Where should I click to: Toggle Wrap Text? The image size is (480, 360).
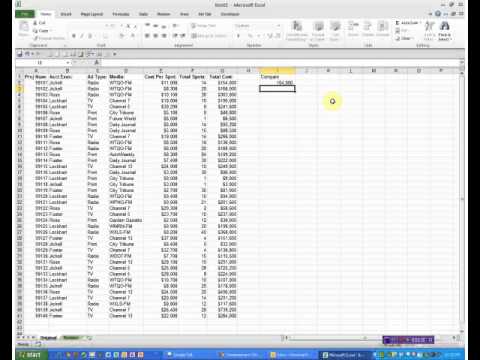(x=204, y=26)
